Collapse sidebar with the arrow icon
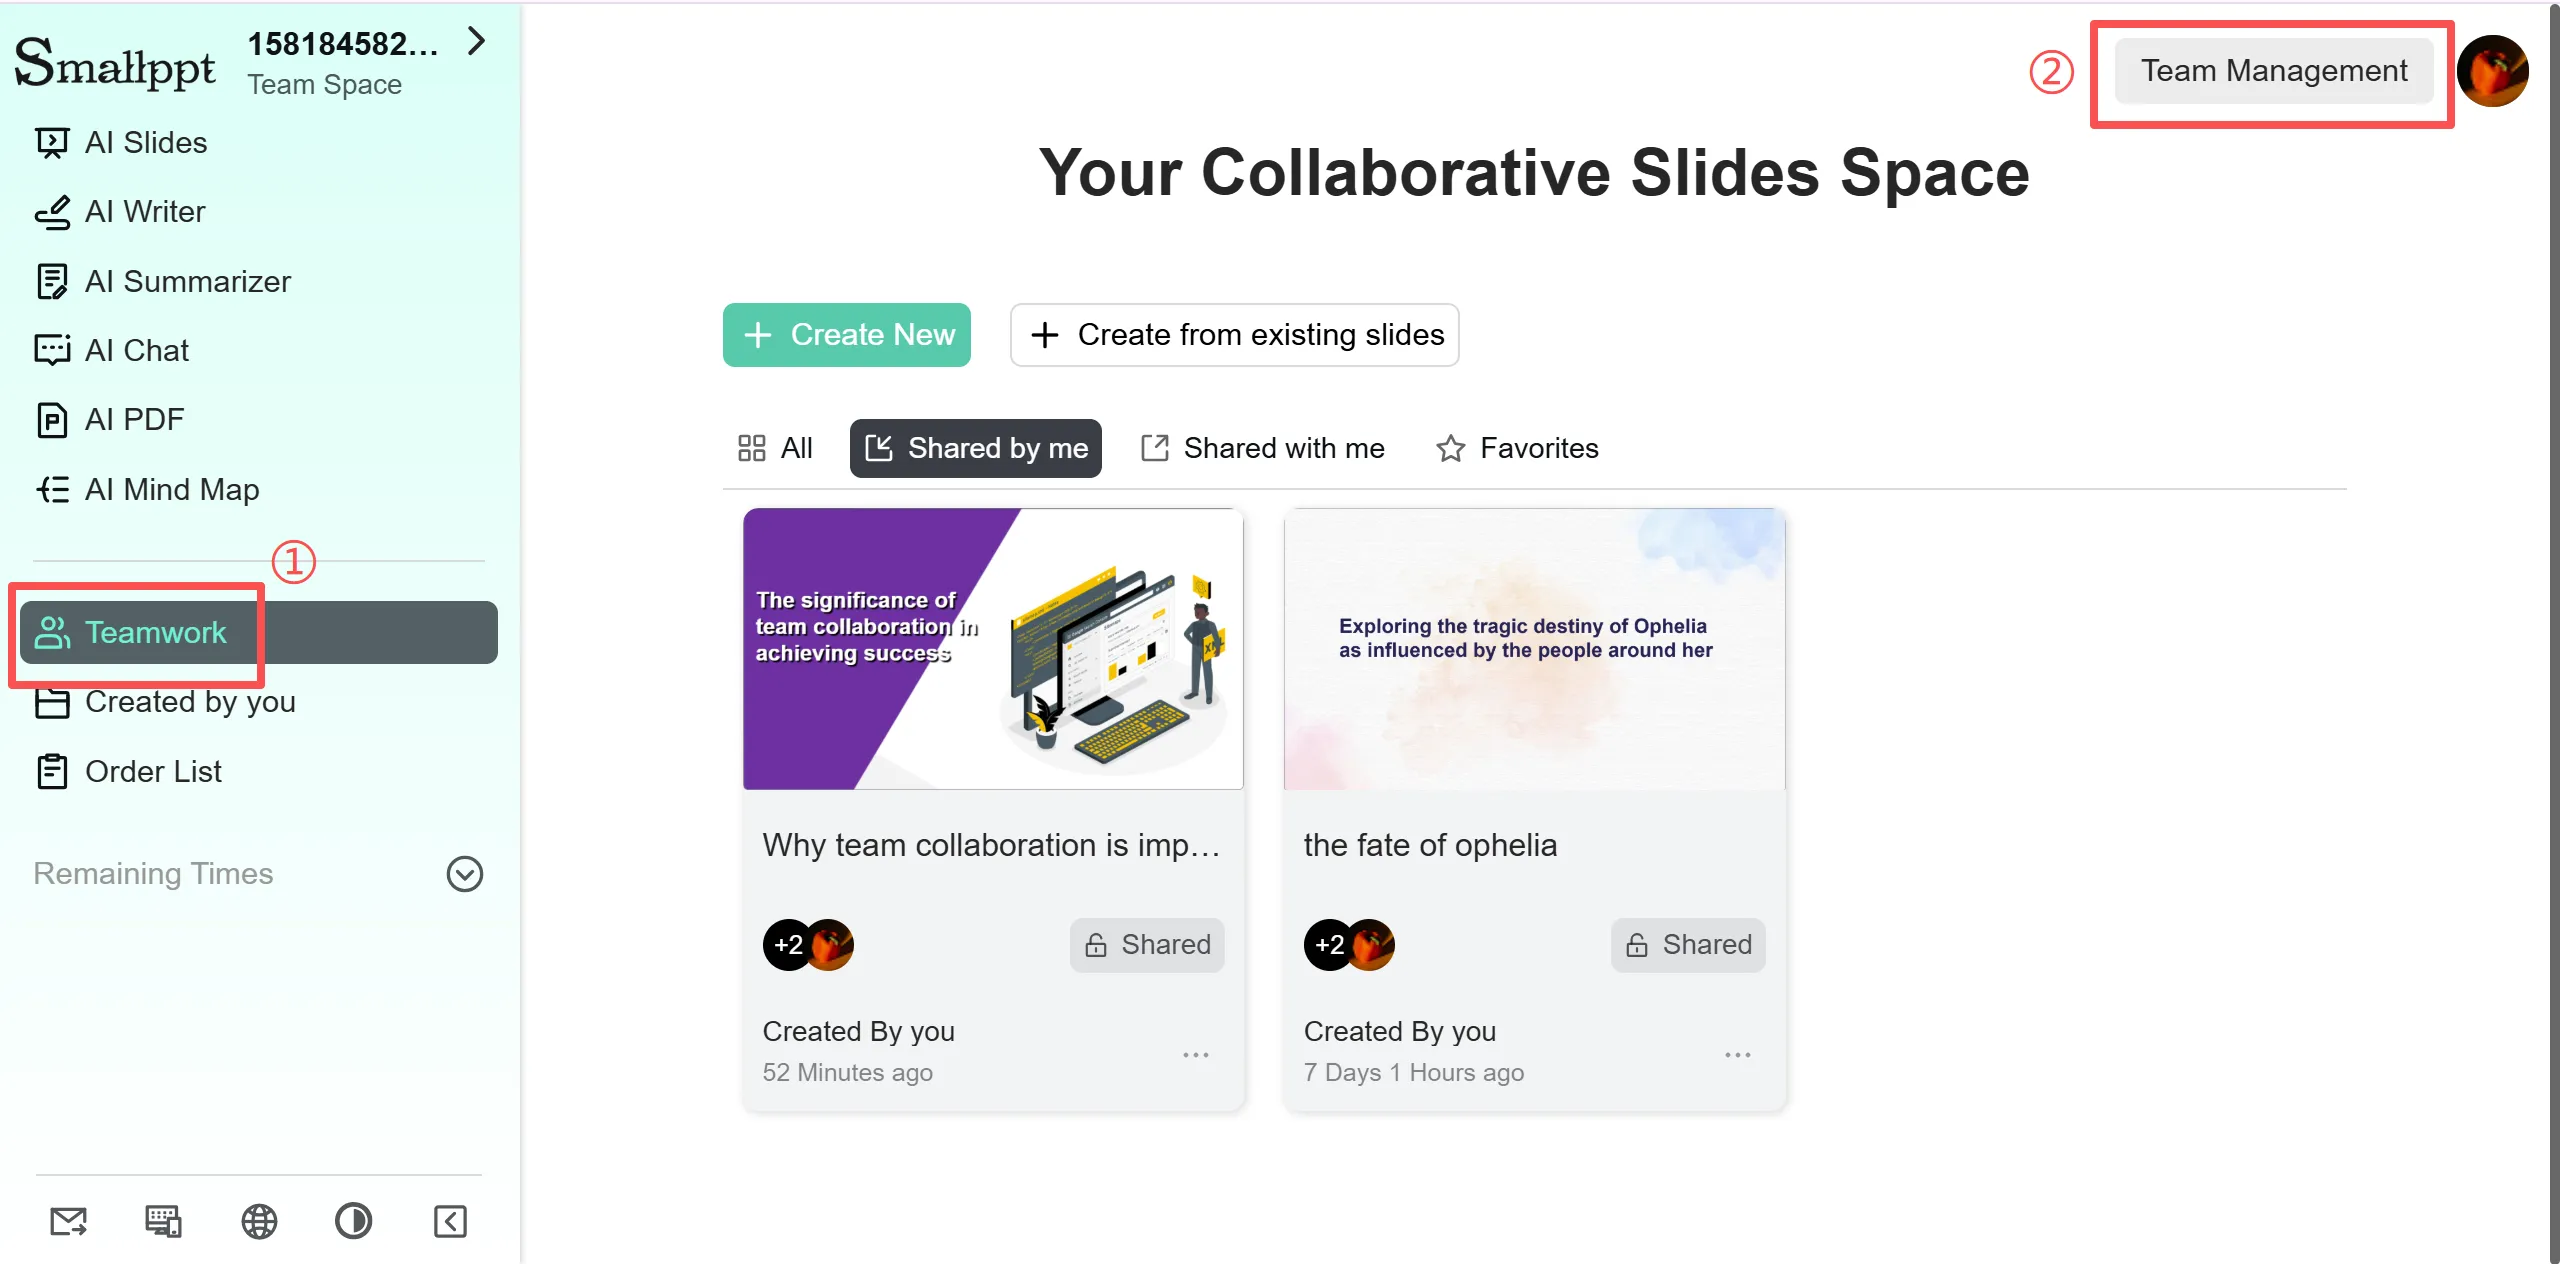This screenshot has height=1264, width=2560. tap(450, 1221)
